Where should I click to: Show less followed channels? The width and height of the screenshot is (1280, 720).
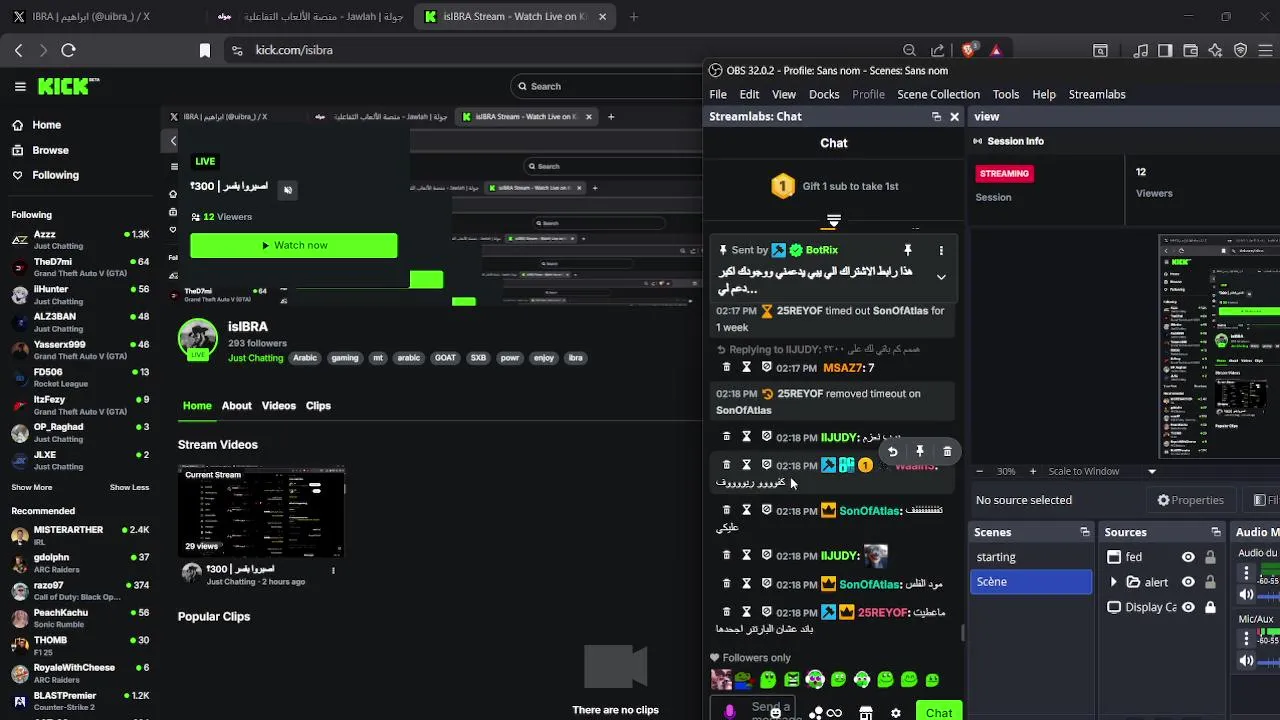click(129, 487)
